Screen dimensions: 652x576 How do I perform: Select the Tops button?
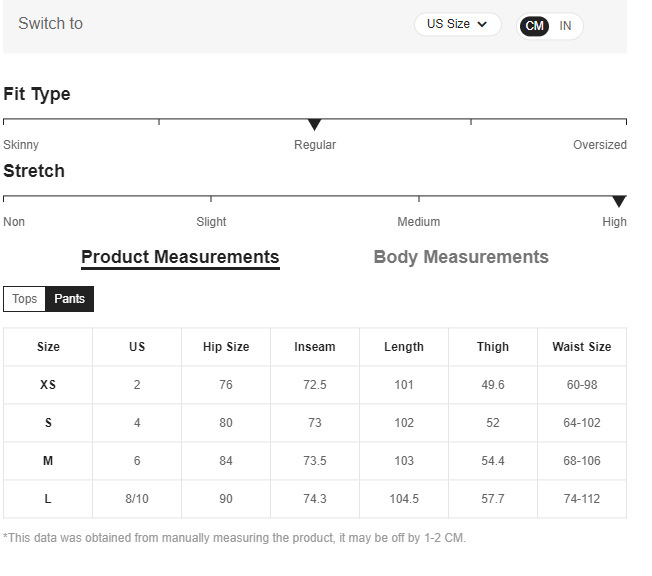click(x=25, y=299)
